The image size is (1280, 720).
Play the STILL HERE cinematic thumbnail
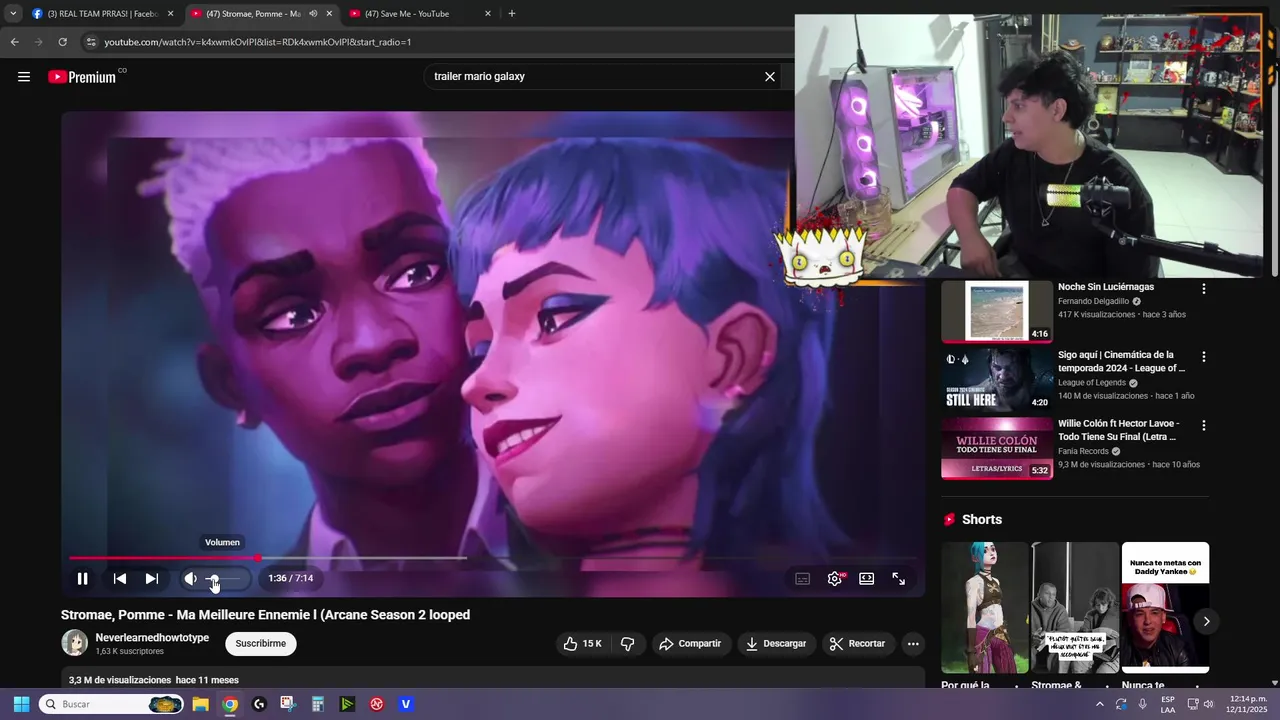click(x=997, y=379)
